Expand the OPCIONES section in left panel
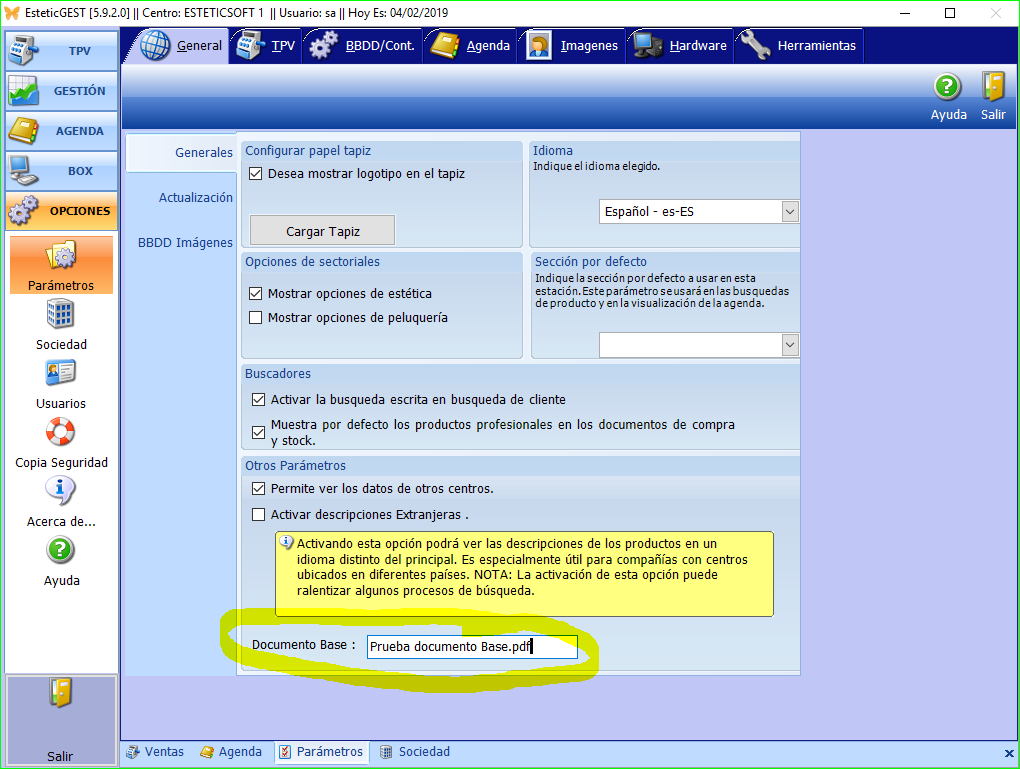Screen dimensions: 1020x769 [x=61, y=211]
